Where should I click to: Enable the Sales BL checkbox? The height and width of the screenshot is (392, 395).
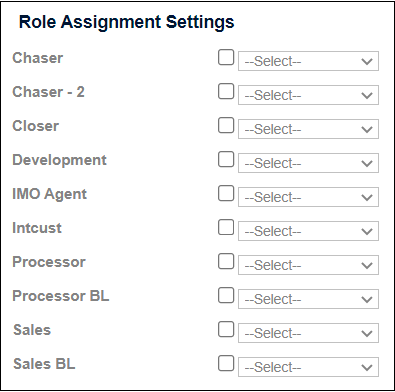(226, 363)
